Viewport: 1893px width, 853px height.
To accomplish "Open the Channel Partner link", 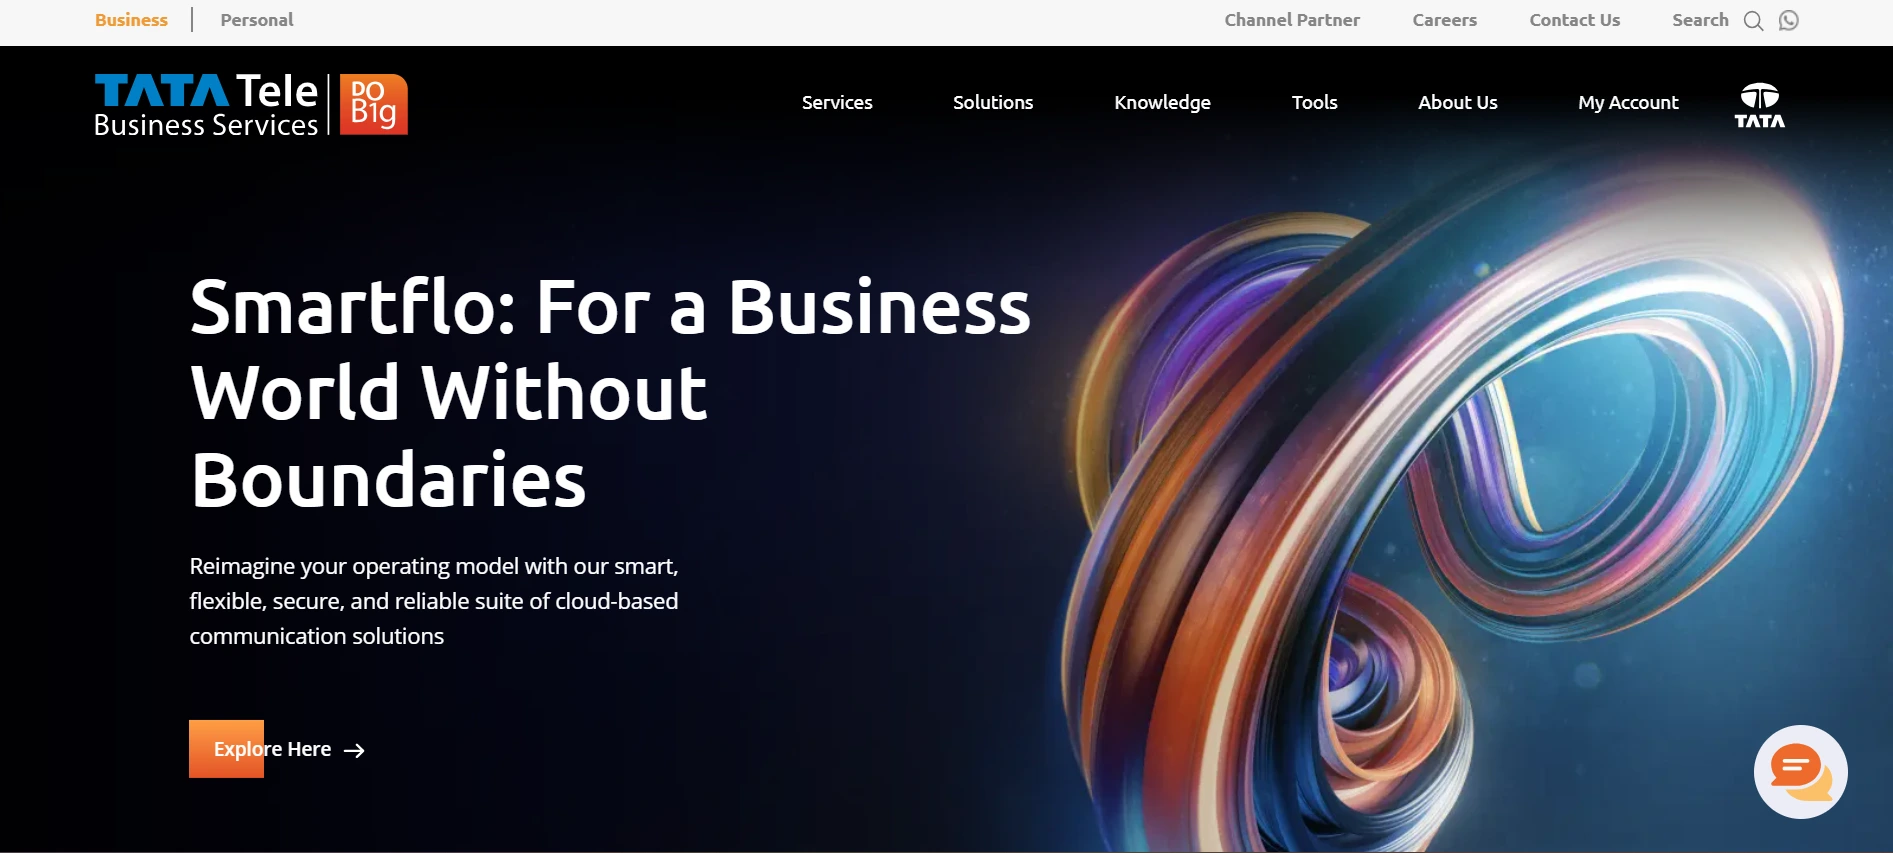I will 1292,20.
